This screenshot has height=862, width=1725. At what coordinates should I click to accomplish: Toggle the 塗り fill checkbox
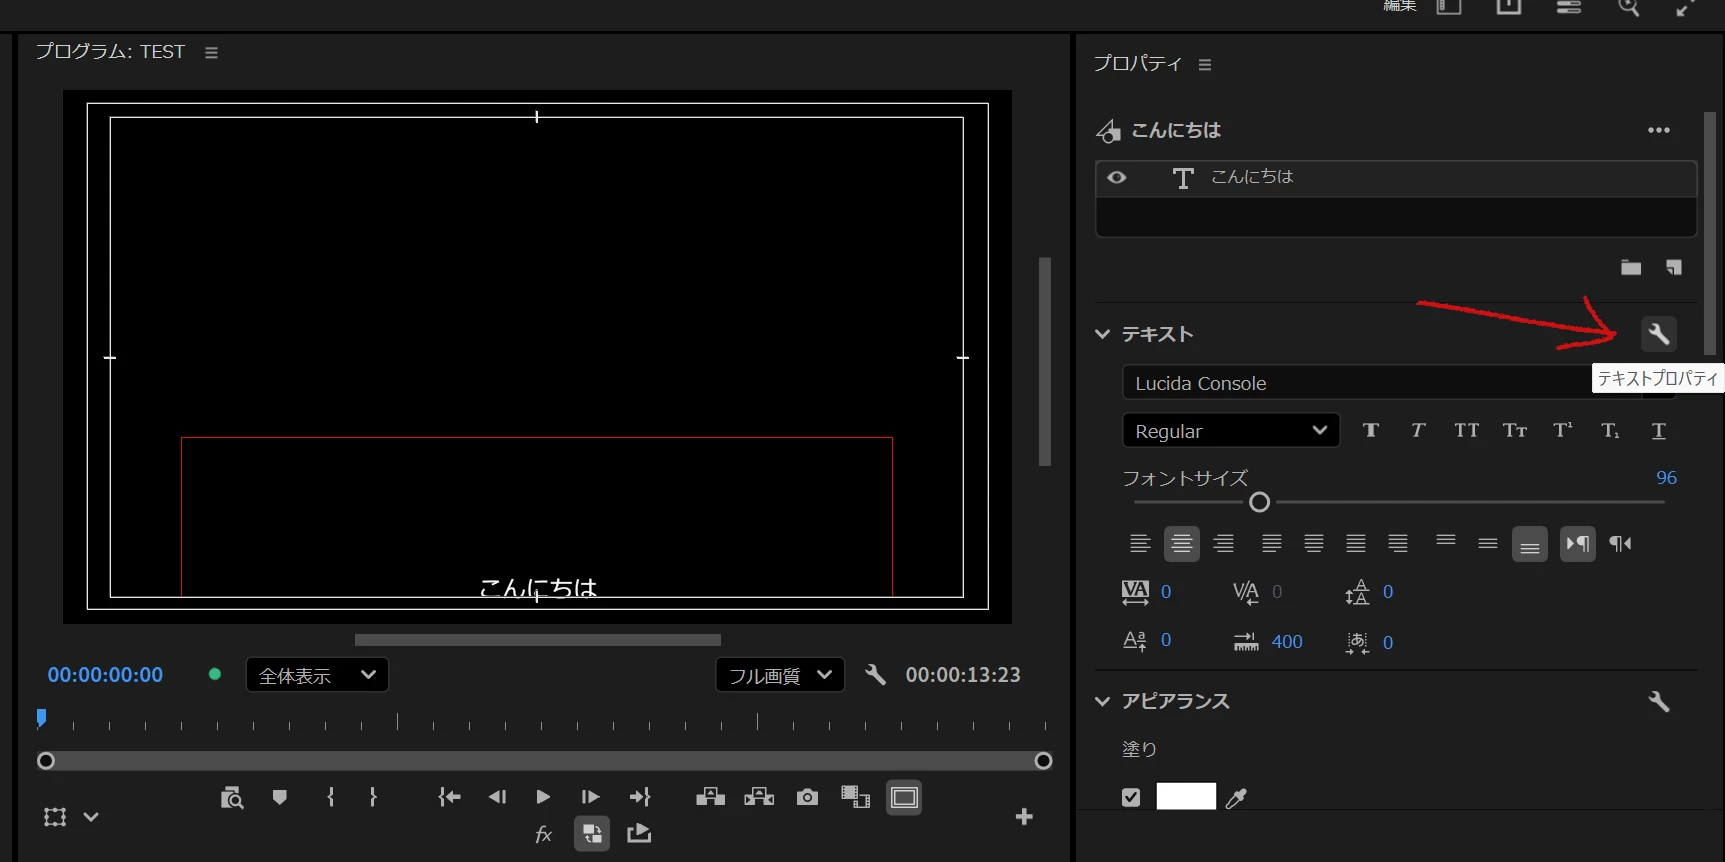click(1131, 797)
